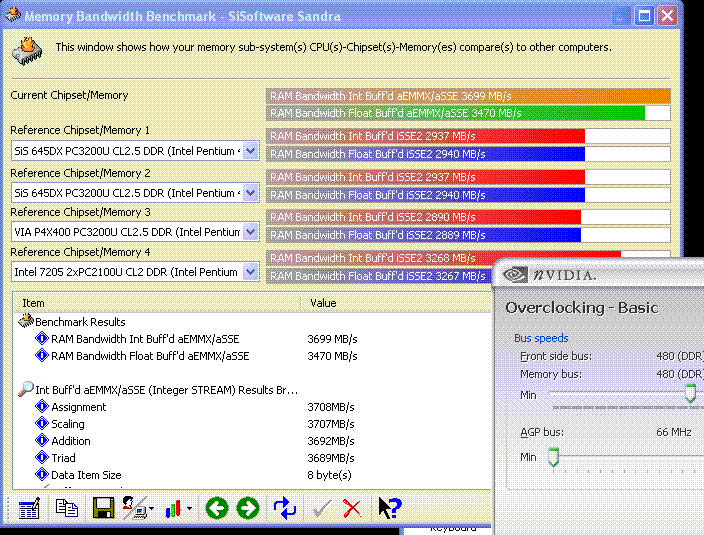Image resolution: width=704 pixels, height=535 pixels.
Task: Click the Memory bus slider handle
Action: tap(690, 394)
